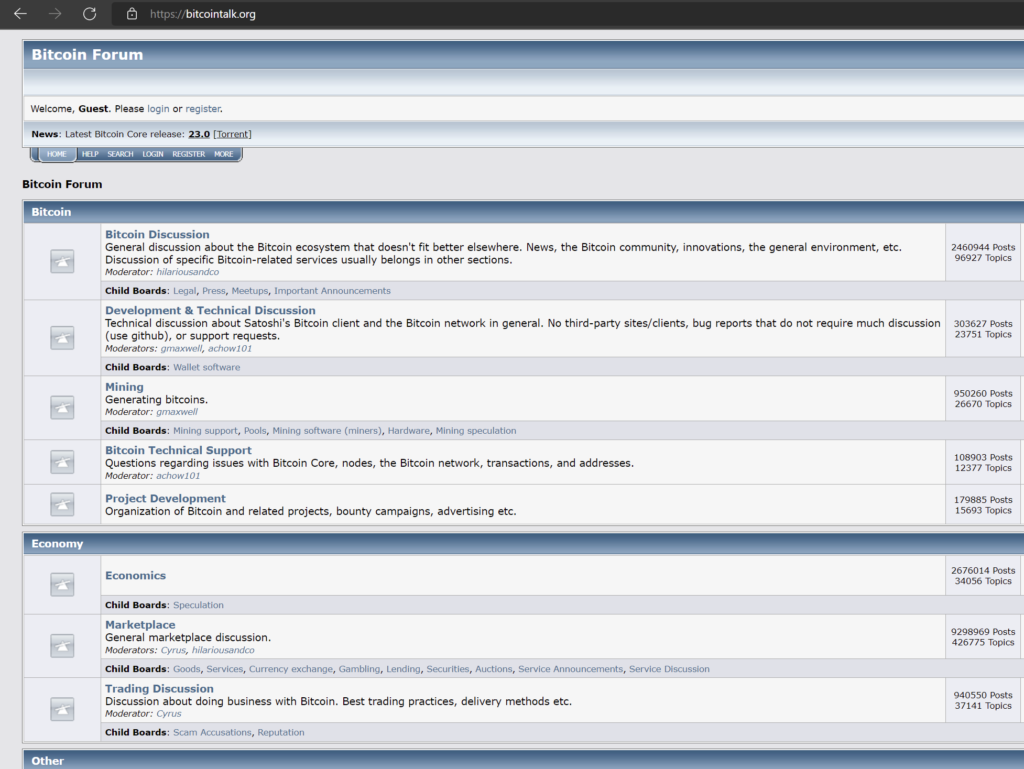Open the Mining speculation child board
Screen dimensions: 1024x769
tap(476, 431)
